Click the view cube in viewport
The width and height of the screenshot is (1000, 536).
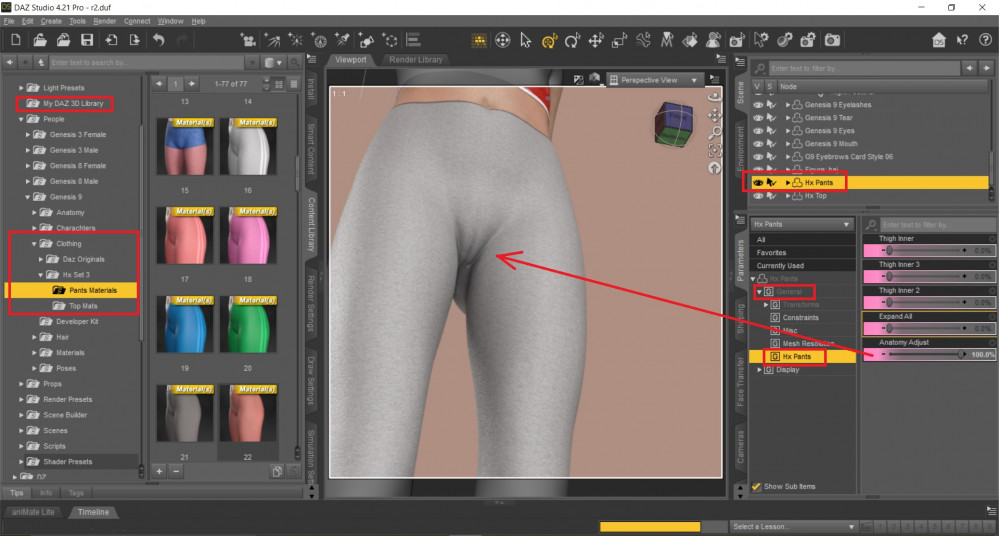tap(673, 123)
